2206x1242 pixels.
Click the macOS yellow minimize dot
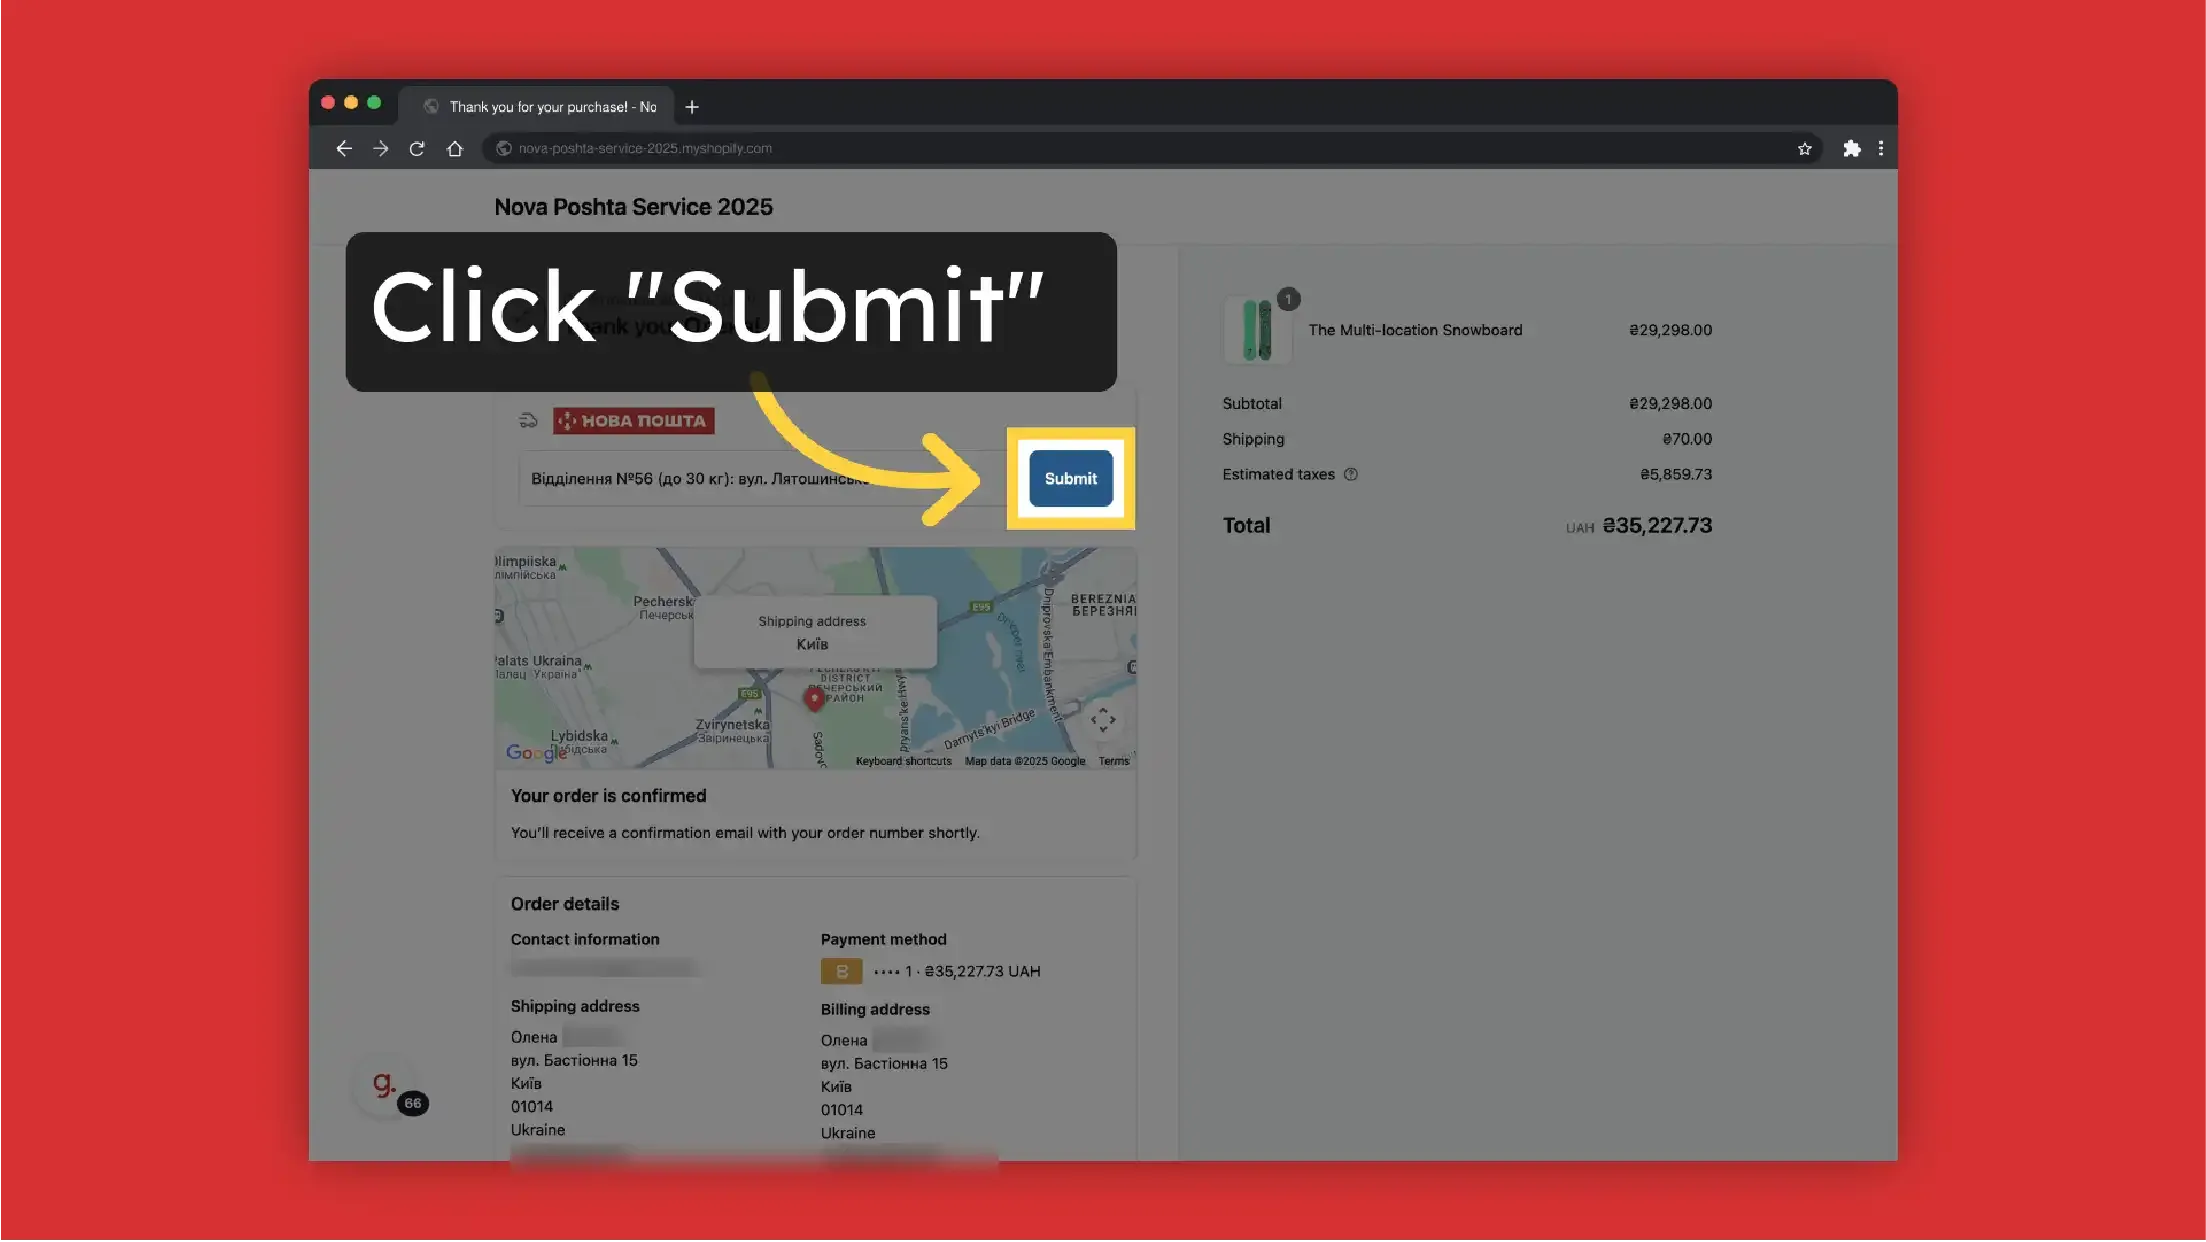click(351, 102)
